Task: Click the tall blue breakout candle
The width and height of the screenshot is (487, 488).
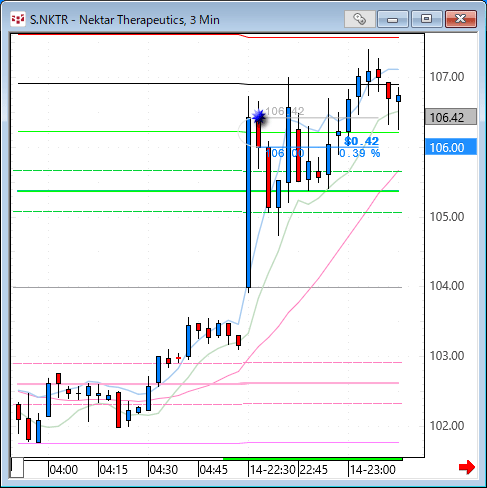Action: click(x=248, y=202)
